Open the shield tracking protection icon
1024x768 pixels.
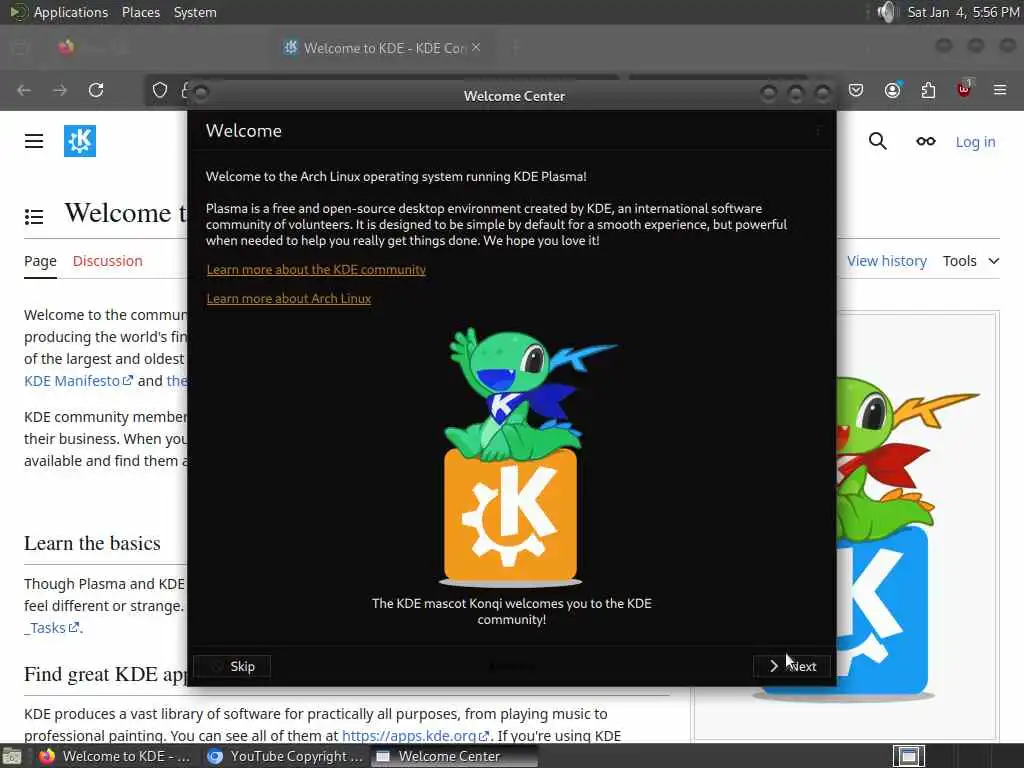pos(160,90)
